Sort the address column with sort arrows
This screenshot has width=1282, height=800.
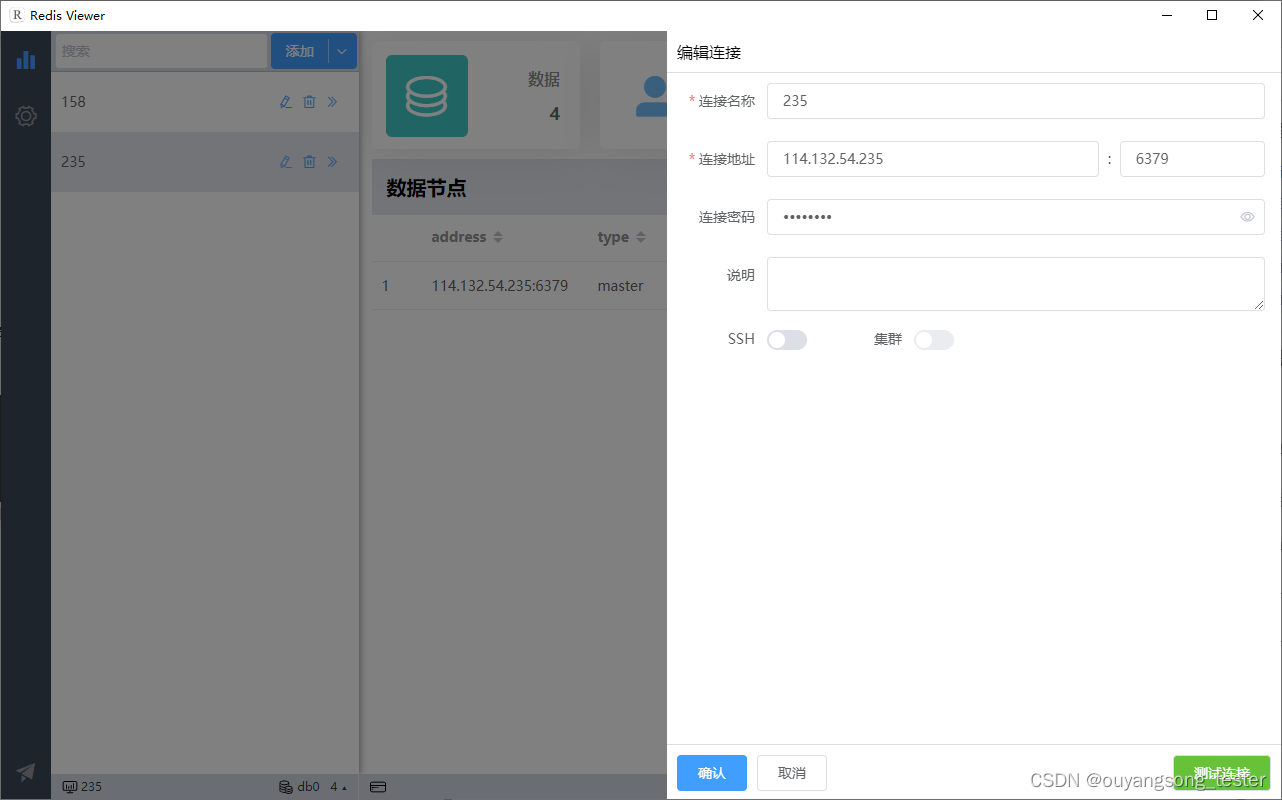coord(498,237)
